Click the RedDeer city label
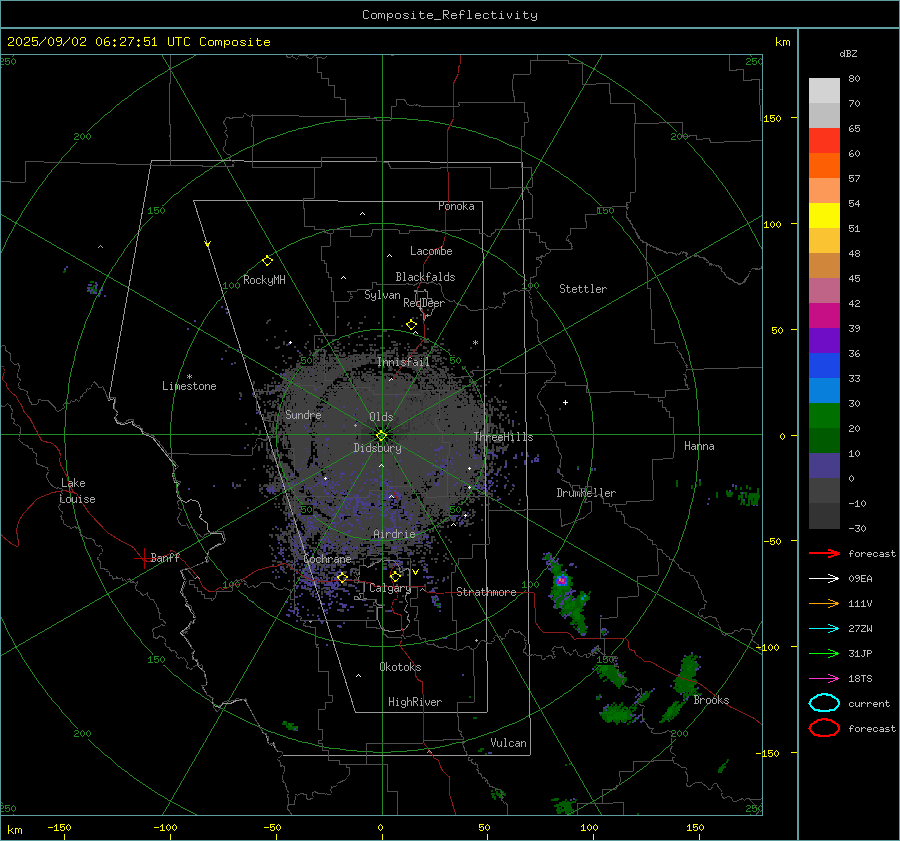 pyautogui.click(x=424, y=303)
